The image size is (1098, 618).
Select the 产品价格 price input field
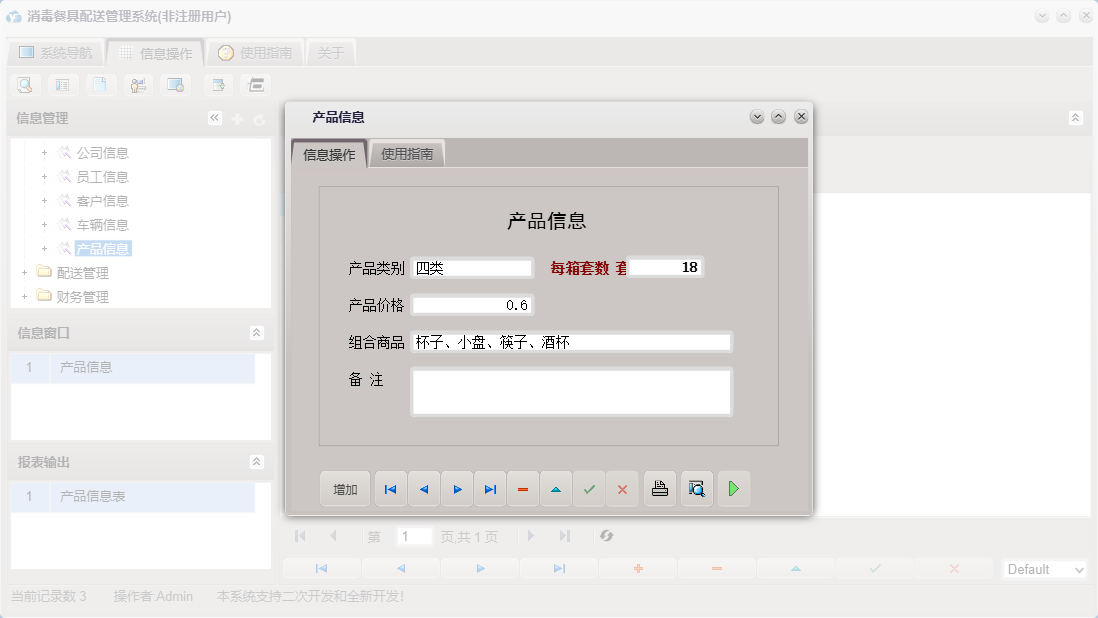tap(472, 305)
